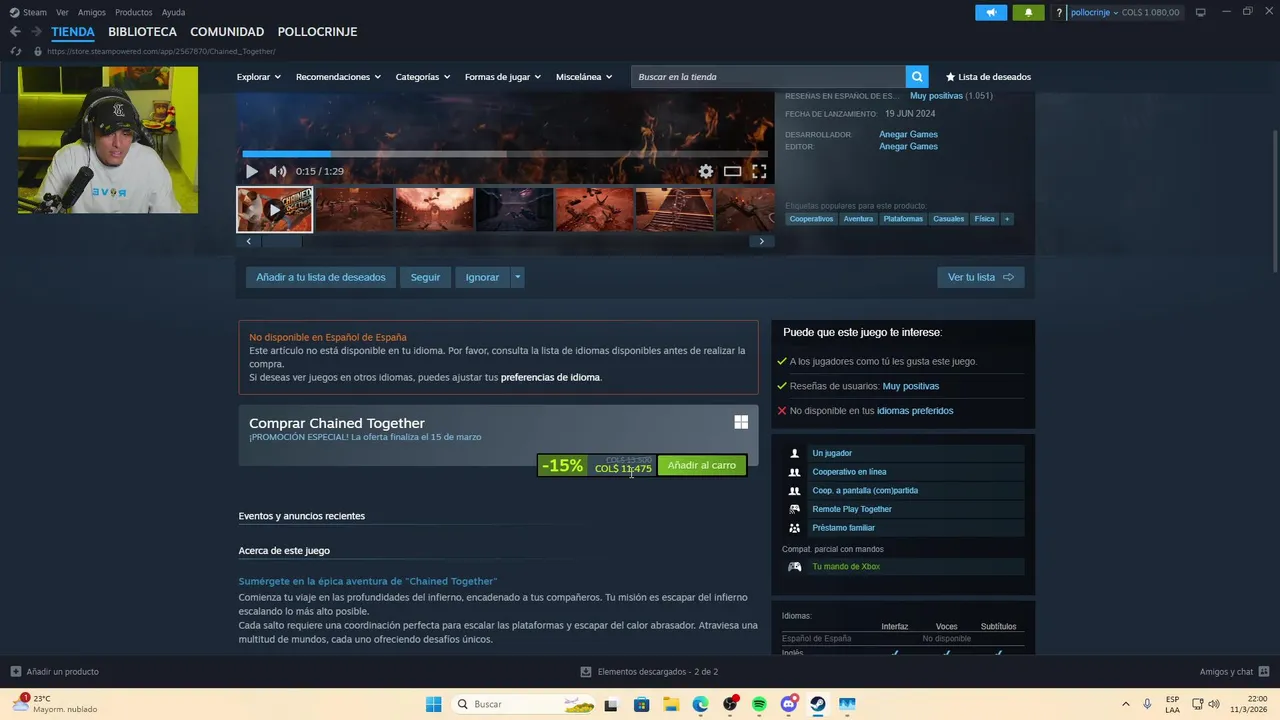
Task: Click the Seguir button
Action: point(425,277)
